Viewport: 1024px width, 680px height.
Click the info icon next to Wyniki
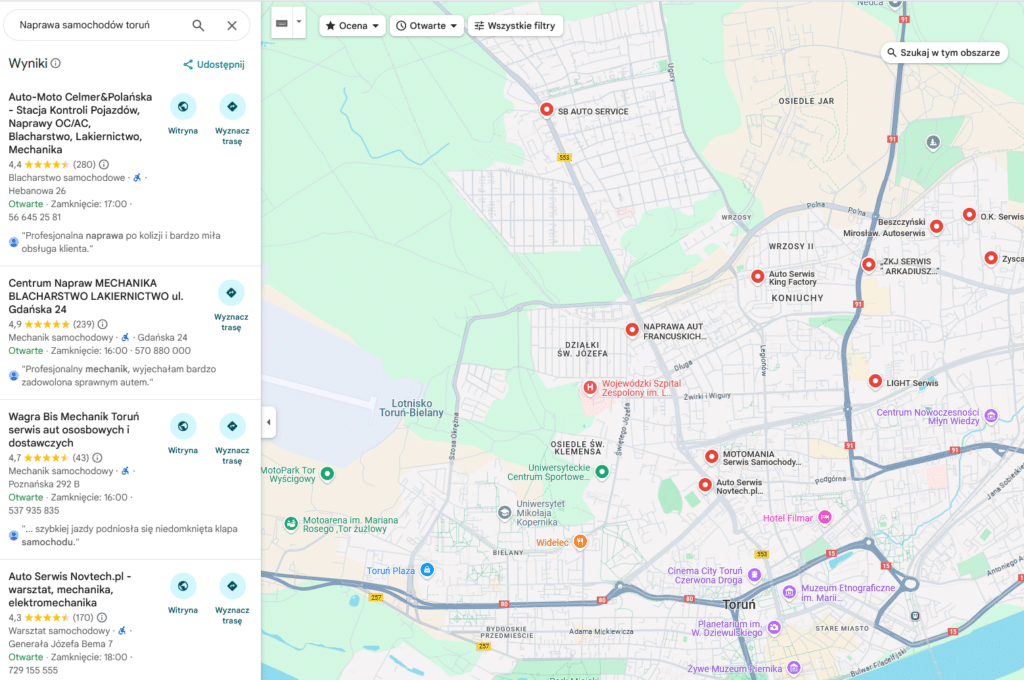[56, 63]
